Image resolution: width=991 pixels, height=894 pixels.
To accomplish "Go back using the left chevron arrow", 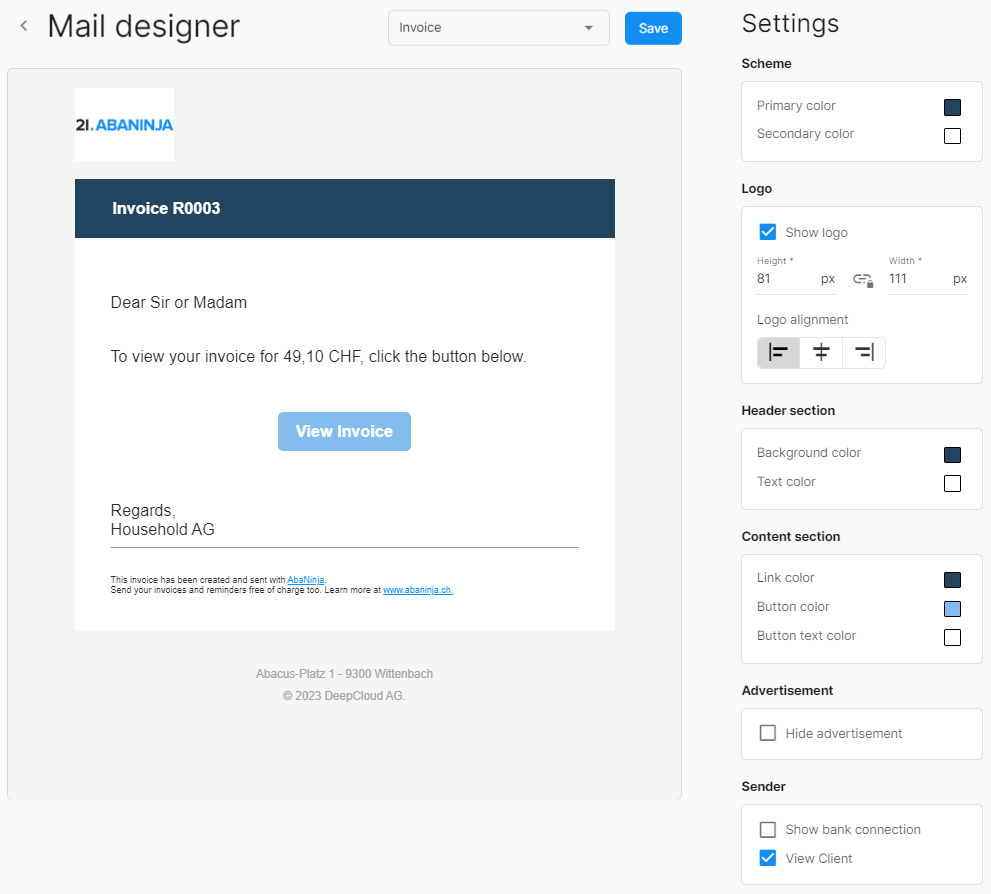I will (24, 26).
